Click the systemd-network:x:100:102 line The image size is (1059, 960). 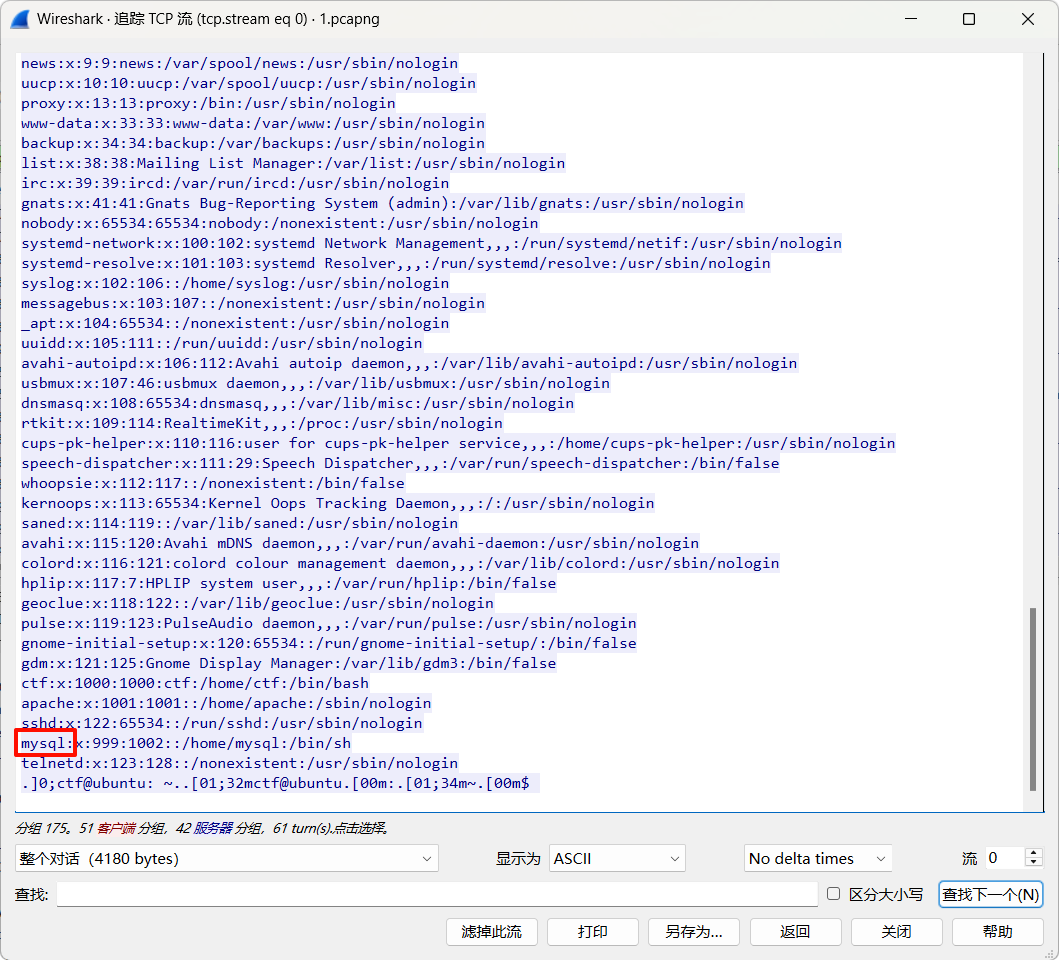point(432,243)
